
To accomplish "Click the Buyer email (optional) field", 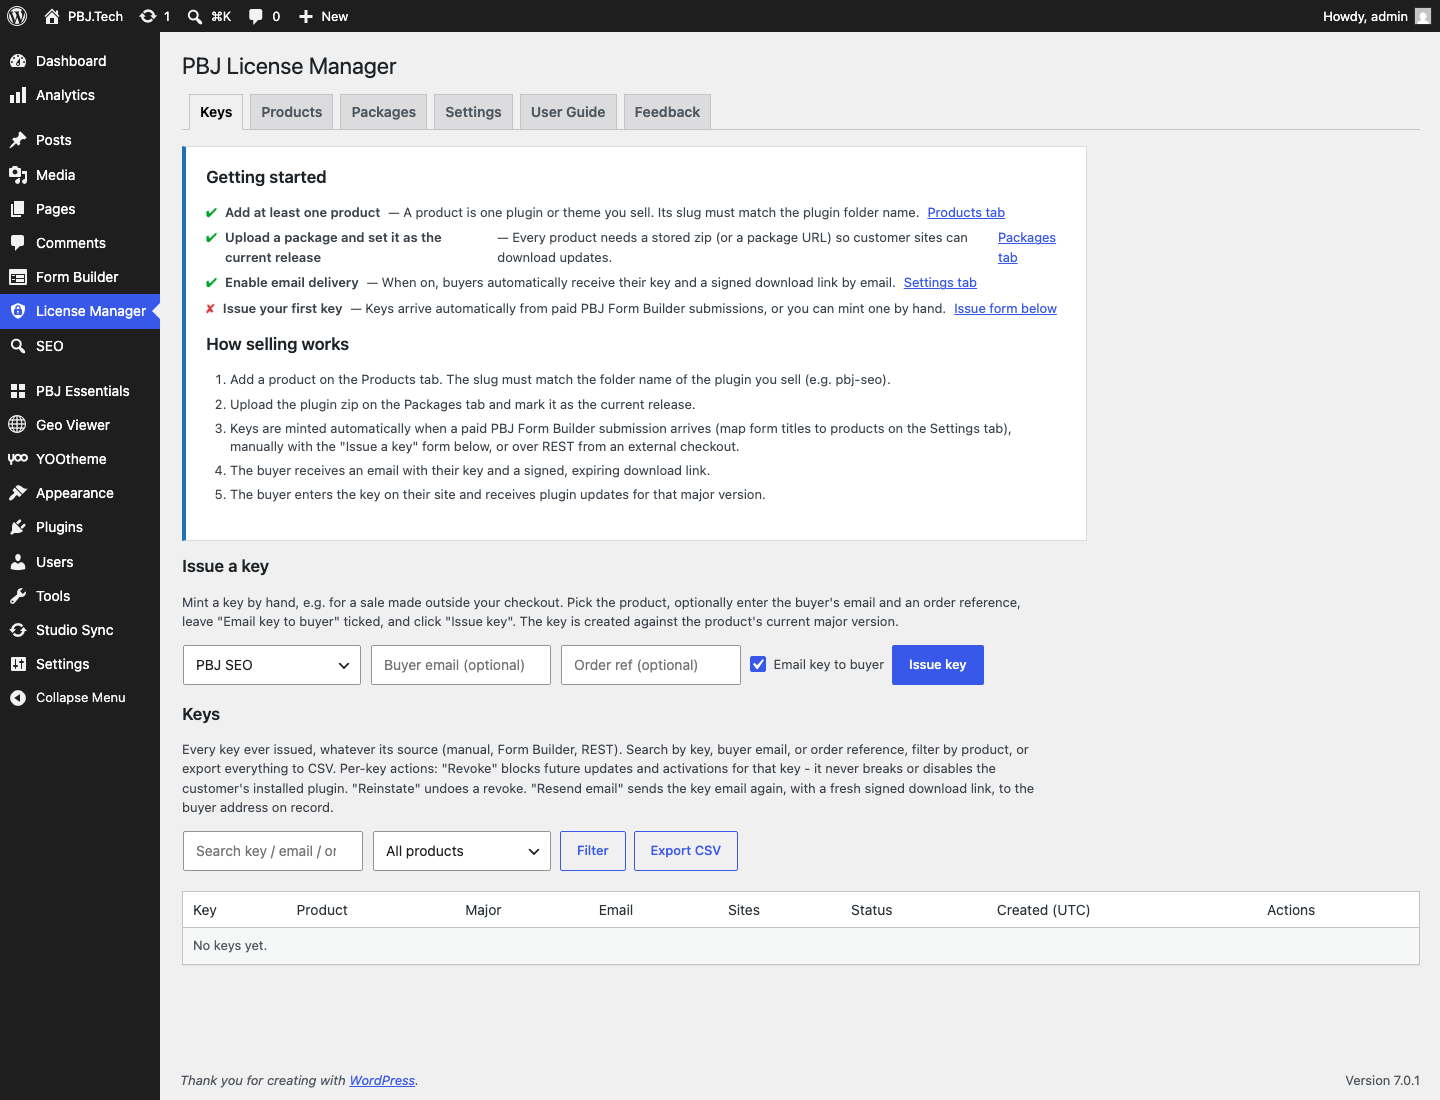I will [461, 665].
